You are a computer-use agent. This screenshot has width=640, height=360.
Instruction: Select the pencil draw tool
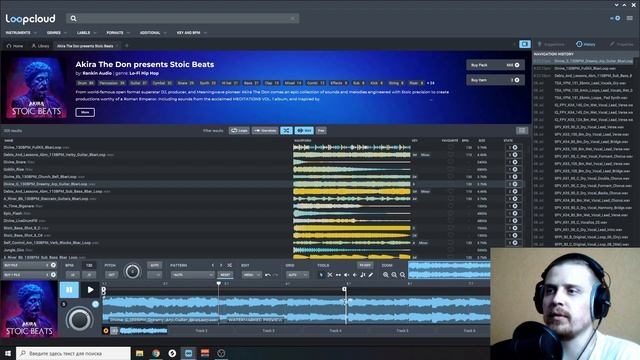click(371, 275)
